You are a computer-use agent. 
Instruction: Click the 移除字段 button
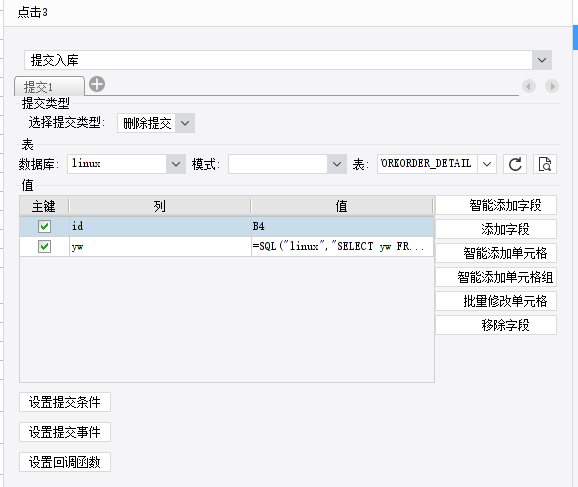coord(496,325)
